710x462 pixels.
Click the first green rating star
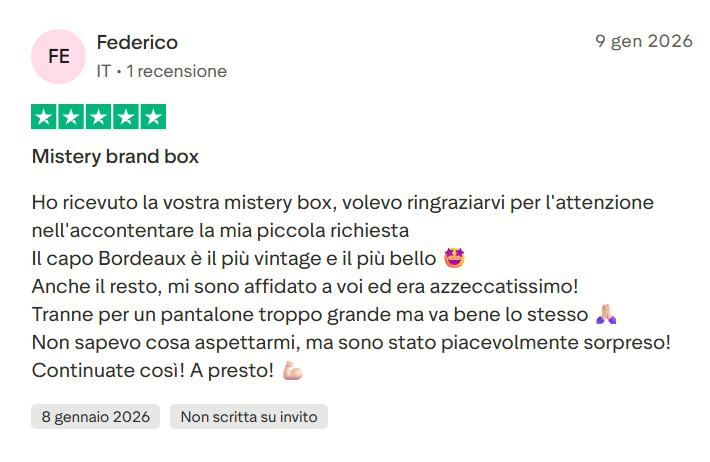45,117
